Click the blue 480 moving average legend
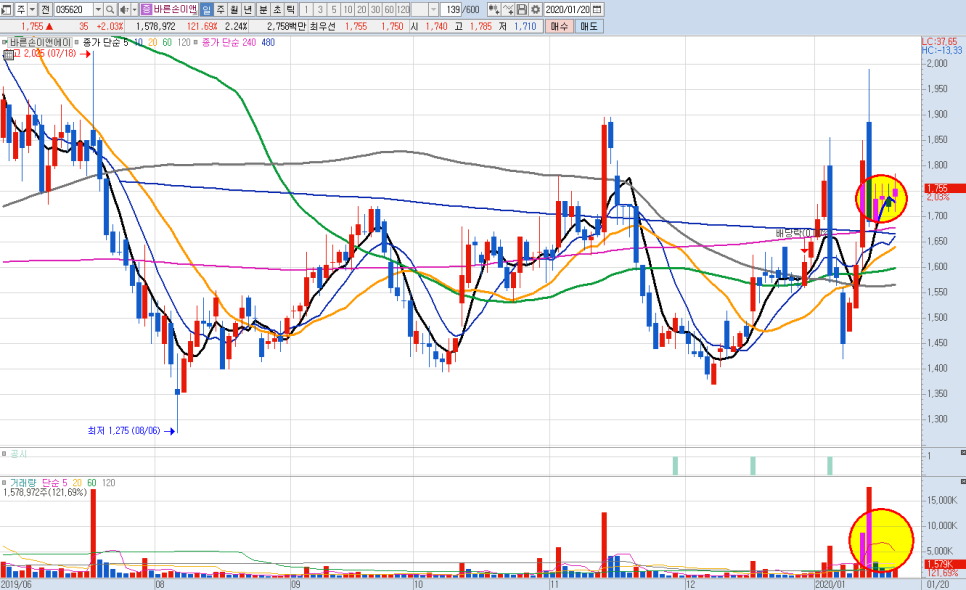Viewport: 966px width, 590px height. (x=268, y=42)
